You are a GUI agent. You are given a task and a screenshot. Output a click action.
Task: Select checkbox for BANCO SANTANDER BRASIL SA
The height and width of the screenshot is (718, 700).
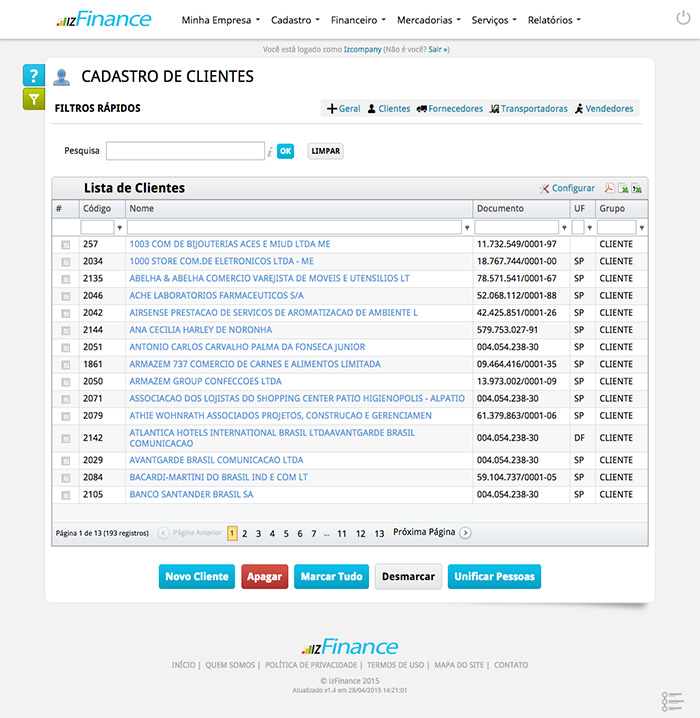pyautogui.click(x=66, y=495)
